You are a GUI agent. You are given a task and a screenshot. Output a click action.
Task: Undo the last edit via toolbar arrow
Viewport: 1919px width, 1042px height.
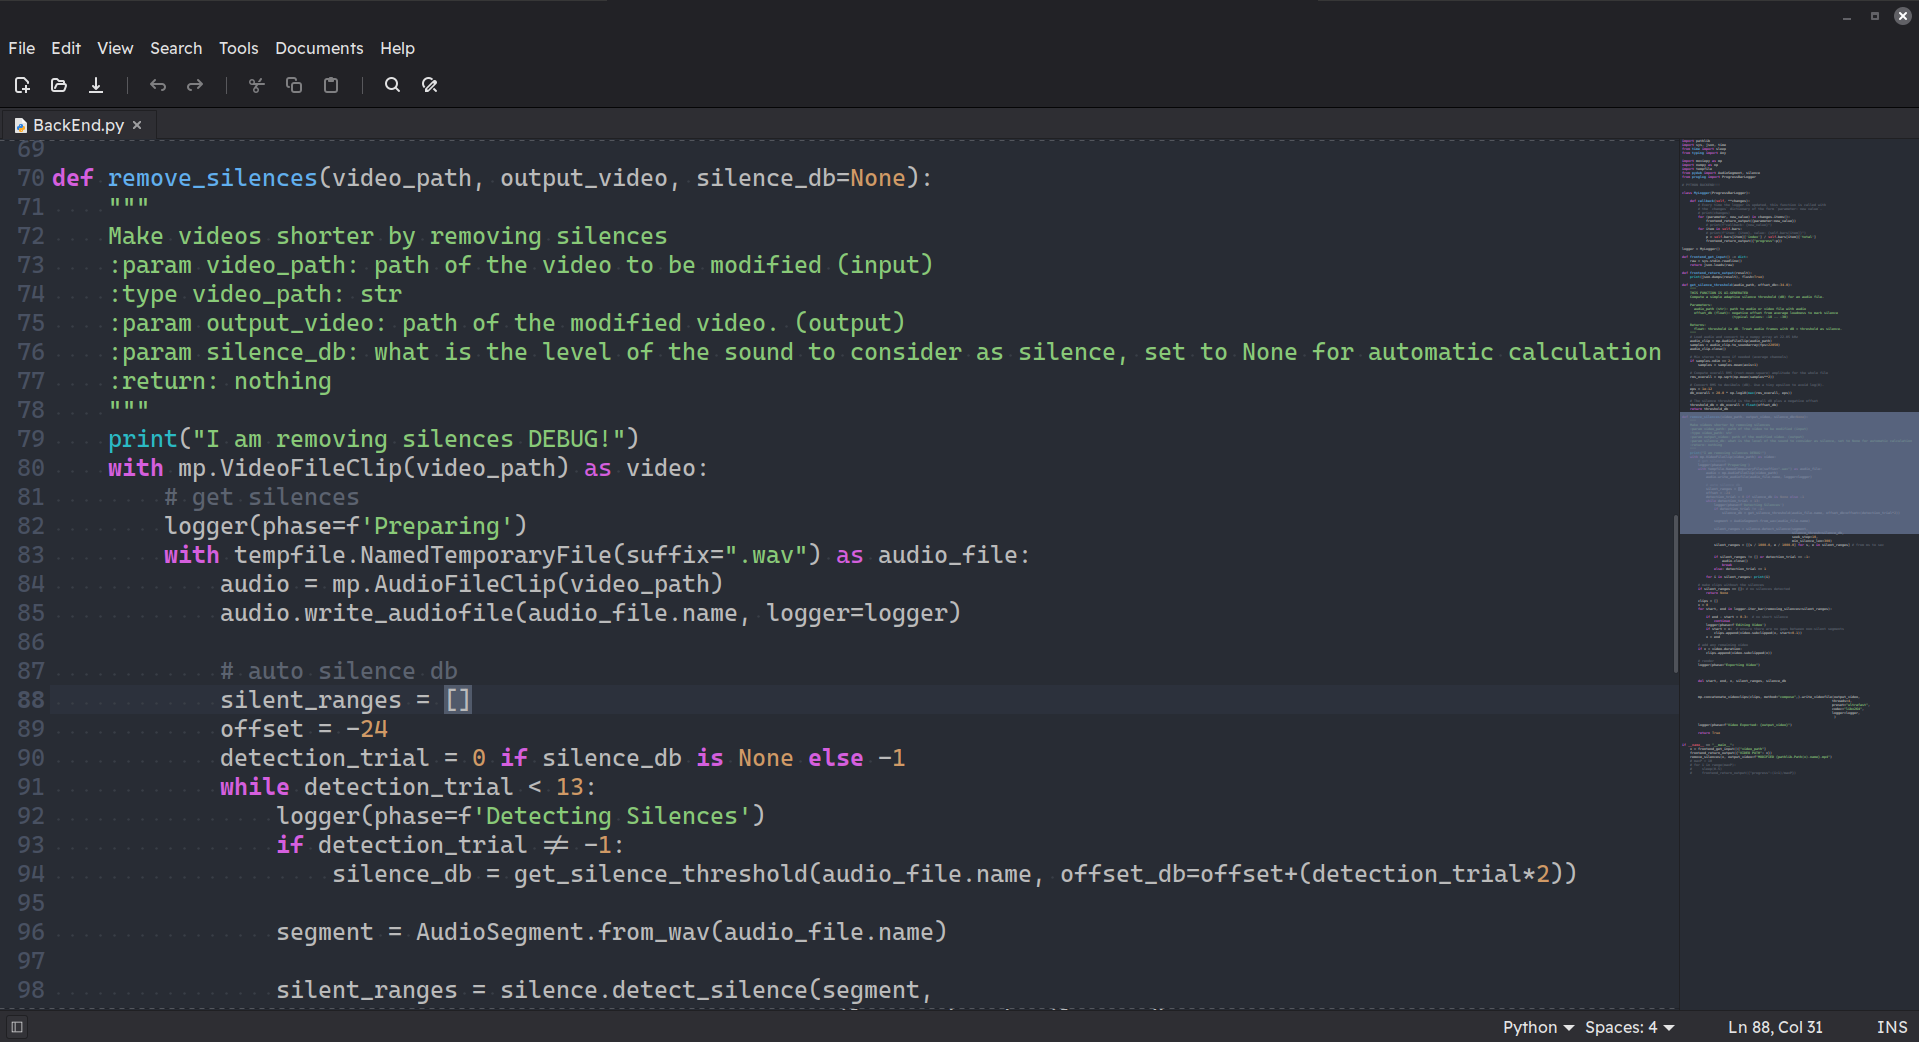click(158, 85)
